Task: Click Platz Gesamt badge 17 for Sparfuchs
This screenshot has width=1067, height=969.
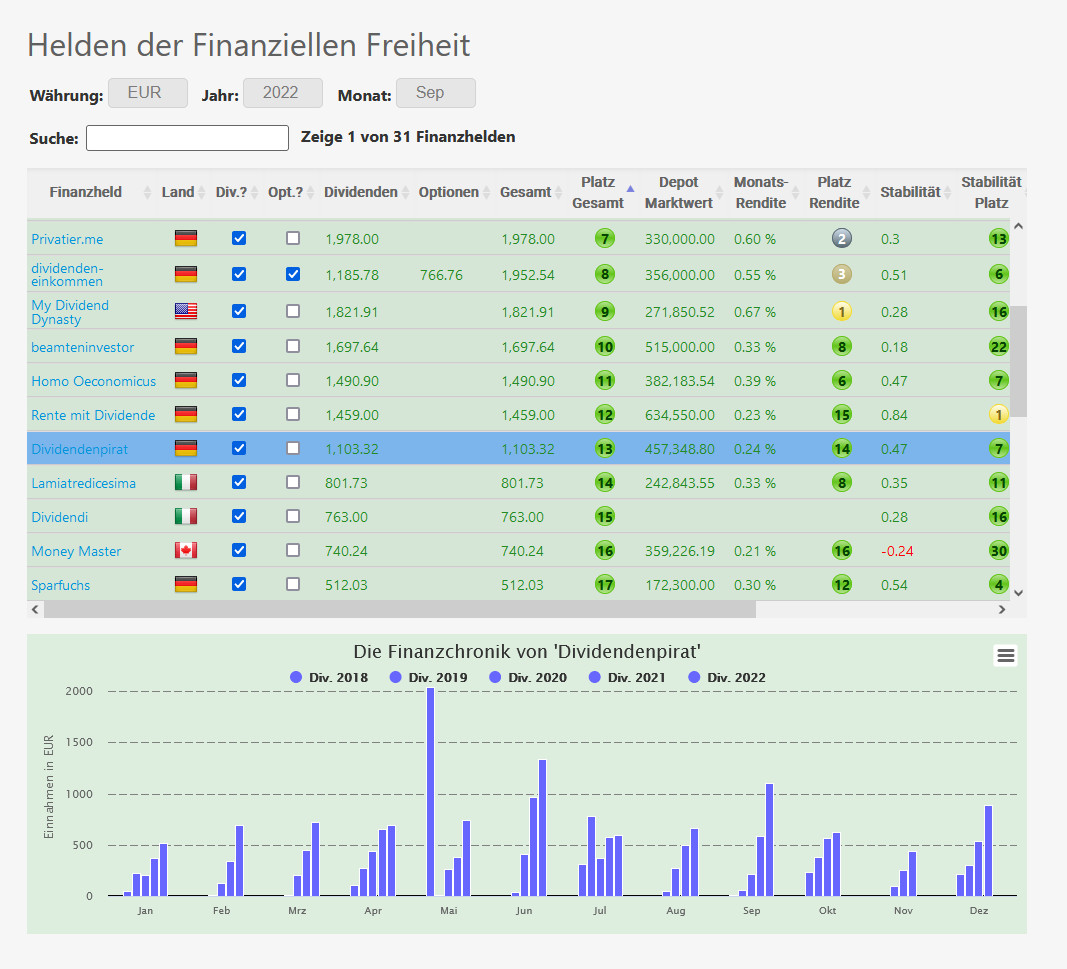Action: pyautogui.click(x=604, y=585)
